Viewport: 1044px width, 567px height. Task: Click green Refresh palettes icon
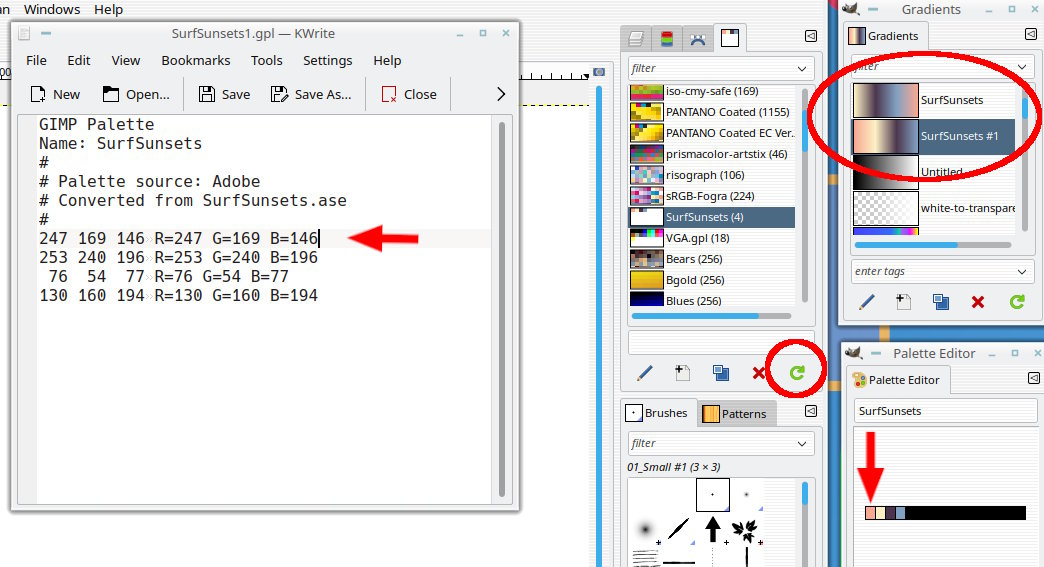tap(797, 373)
